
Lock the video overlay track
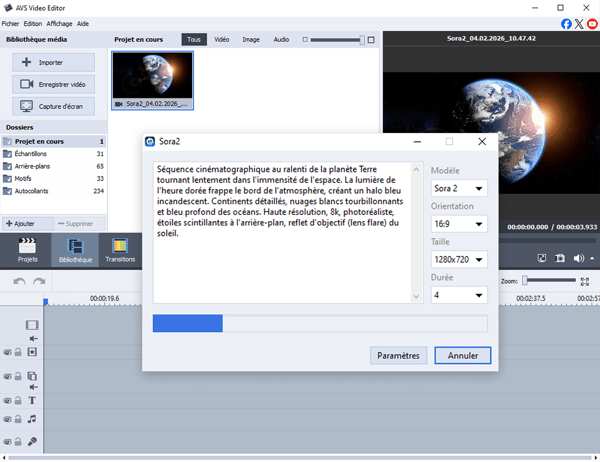[18, 376]
